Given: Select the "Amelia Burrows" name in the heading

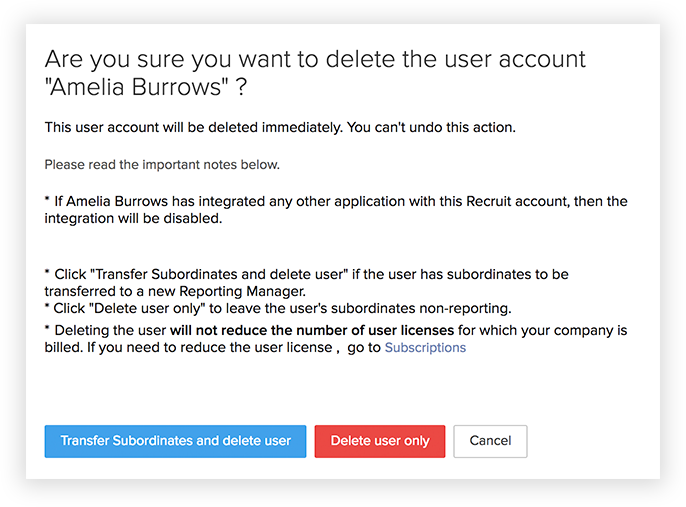Looking at the screenshot, I should click(x=137, y=87).
